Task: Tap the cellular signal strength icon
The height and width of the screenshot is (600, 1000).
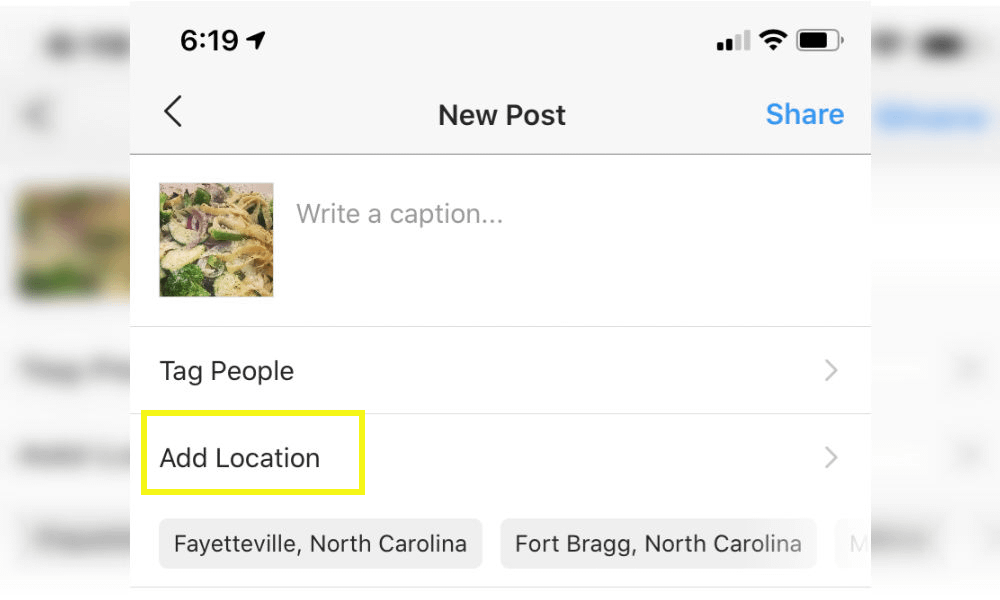Action: 731,40
